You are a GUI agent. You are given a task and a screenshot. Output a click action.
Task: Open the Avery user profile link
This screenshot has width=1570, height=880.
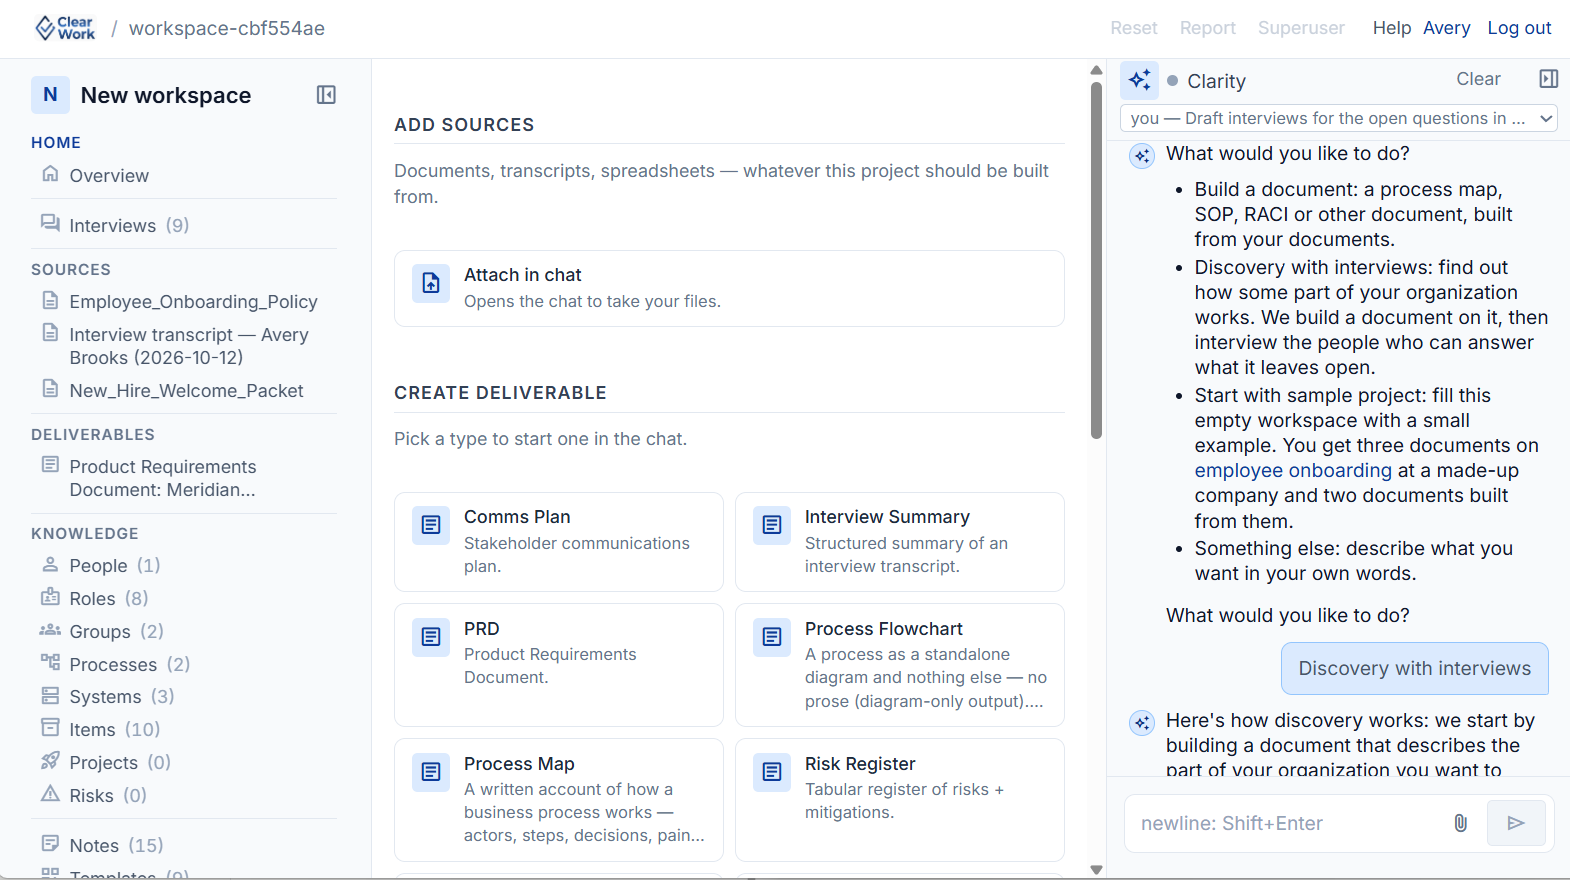(1446, 28)
